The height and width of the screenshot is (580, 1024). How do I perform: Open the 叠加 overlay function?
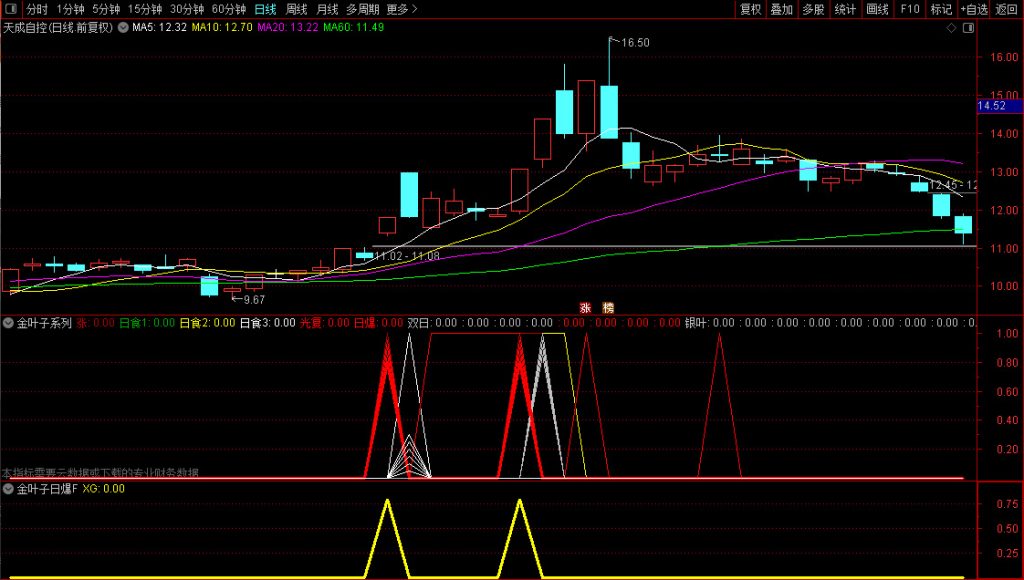(781, 9)
